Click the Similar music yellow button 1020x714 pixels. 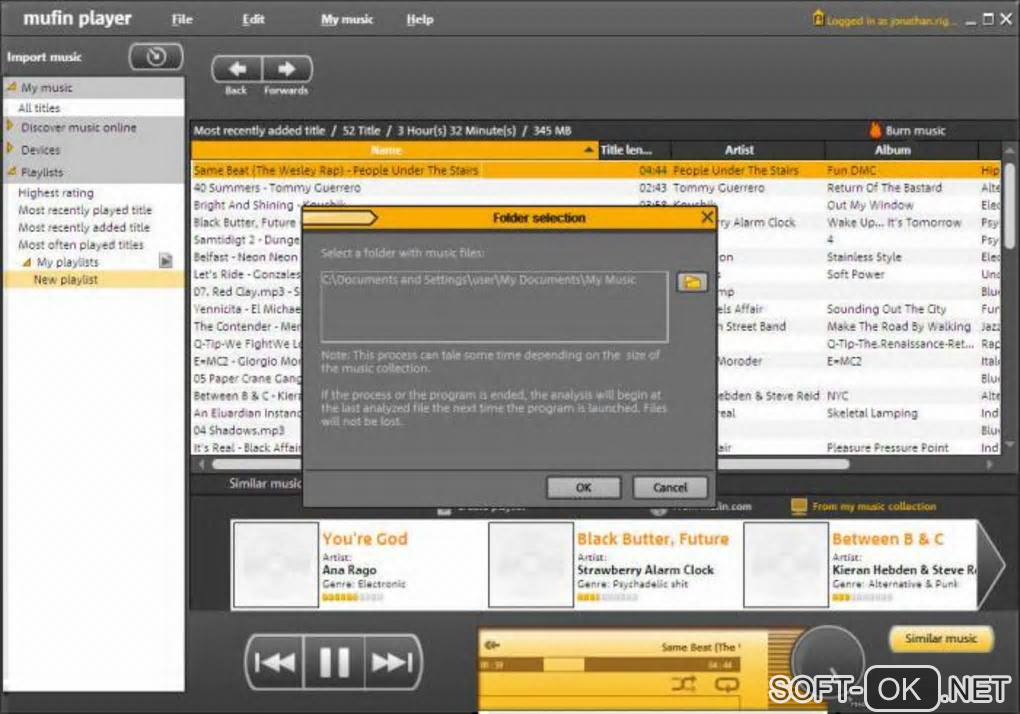(941, 639)
